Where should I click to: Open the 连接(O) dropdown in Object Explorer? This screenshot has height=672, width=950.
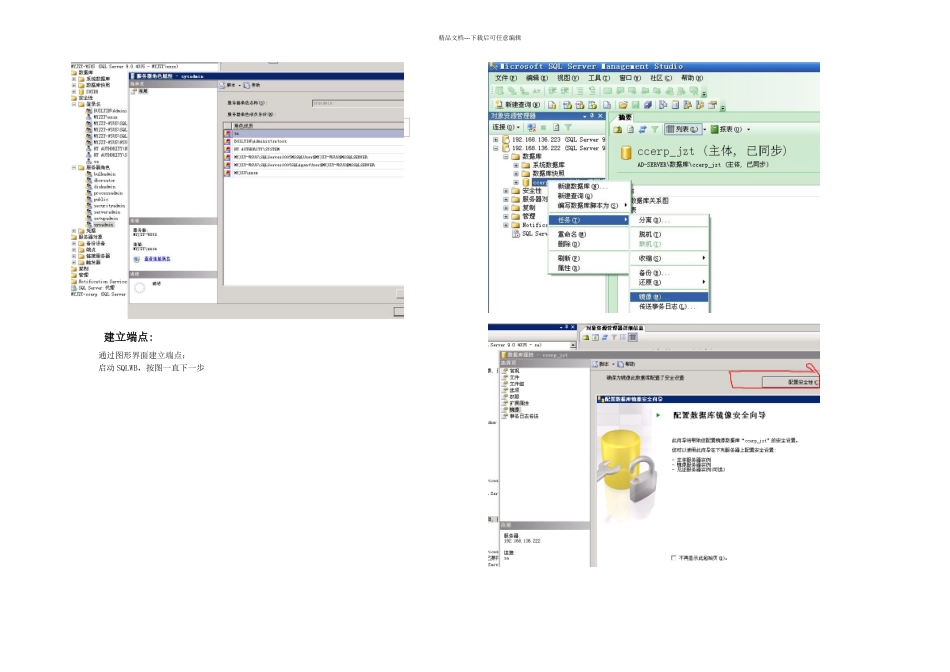(x=506, y=127)
